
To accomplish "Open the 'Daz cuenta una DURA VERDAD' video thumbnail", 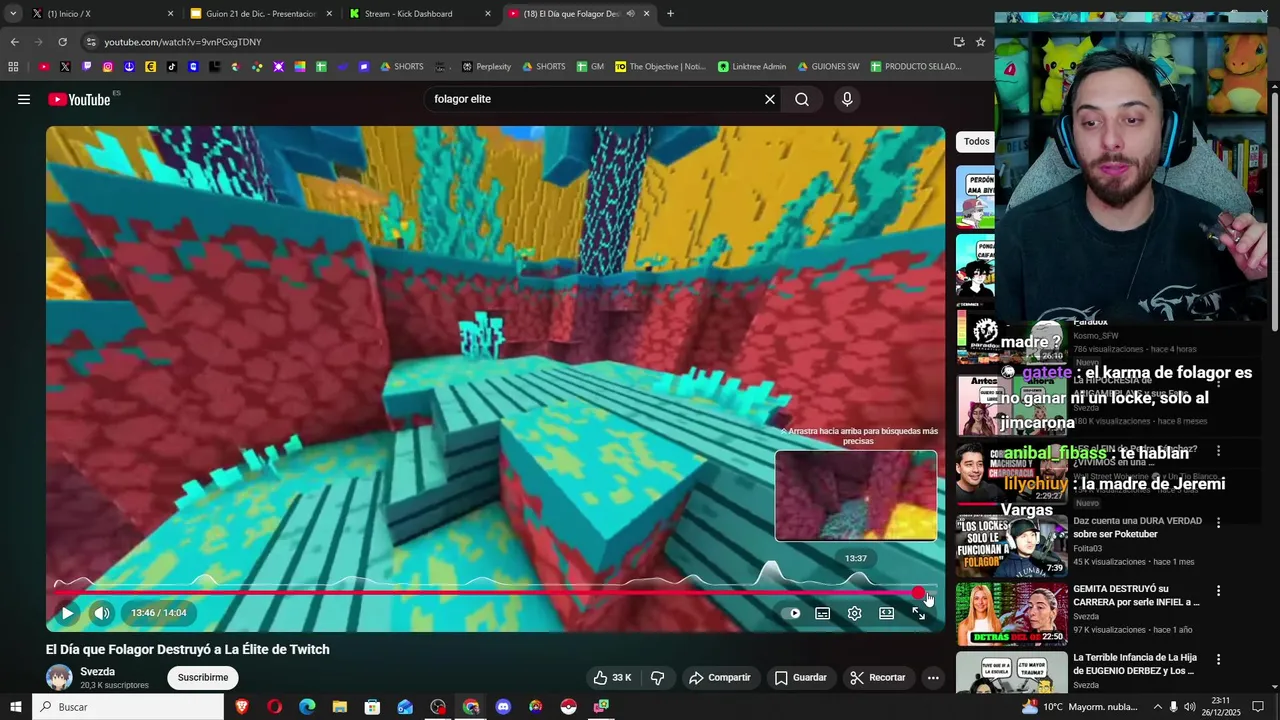I will (1012, 546).
